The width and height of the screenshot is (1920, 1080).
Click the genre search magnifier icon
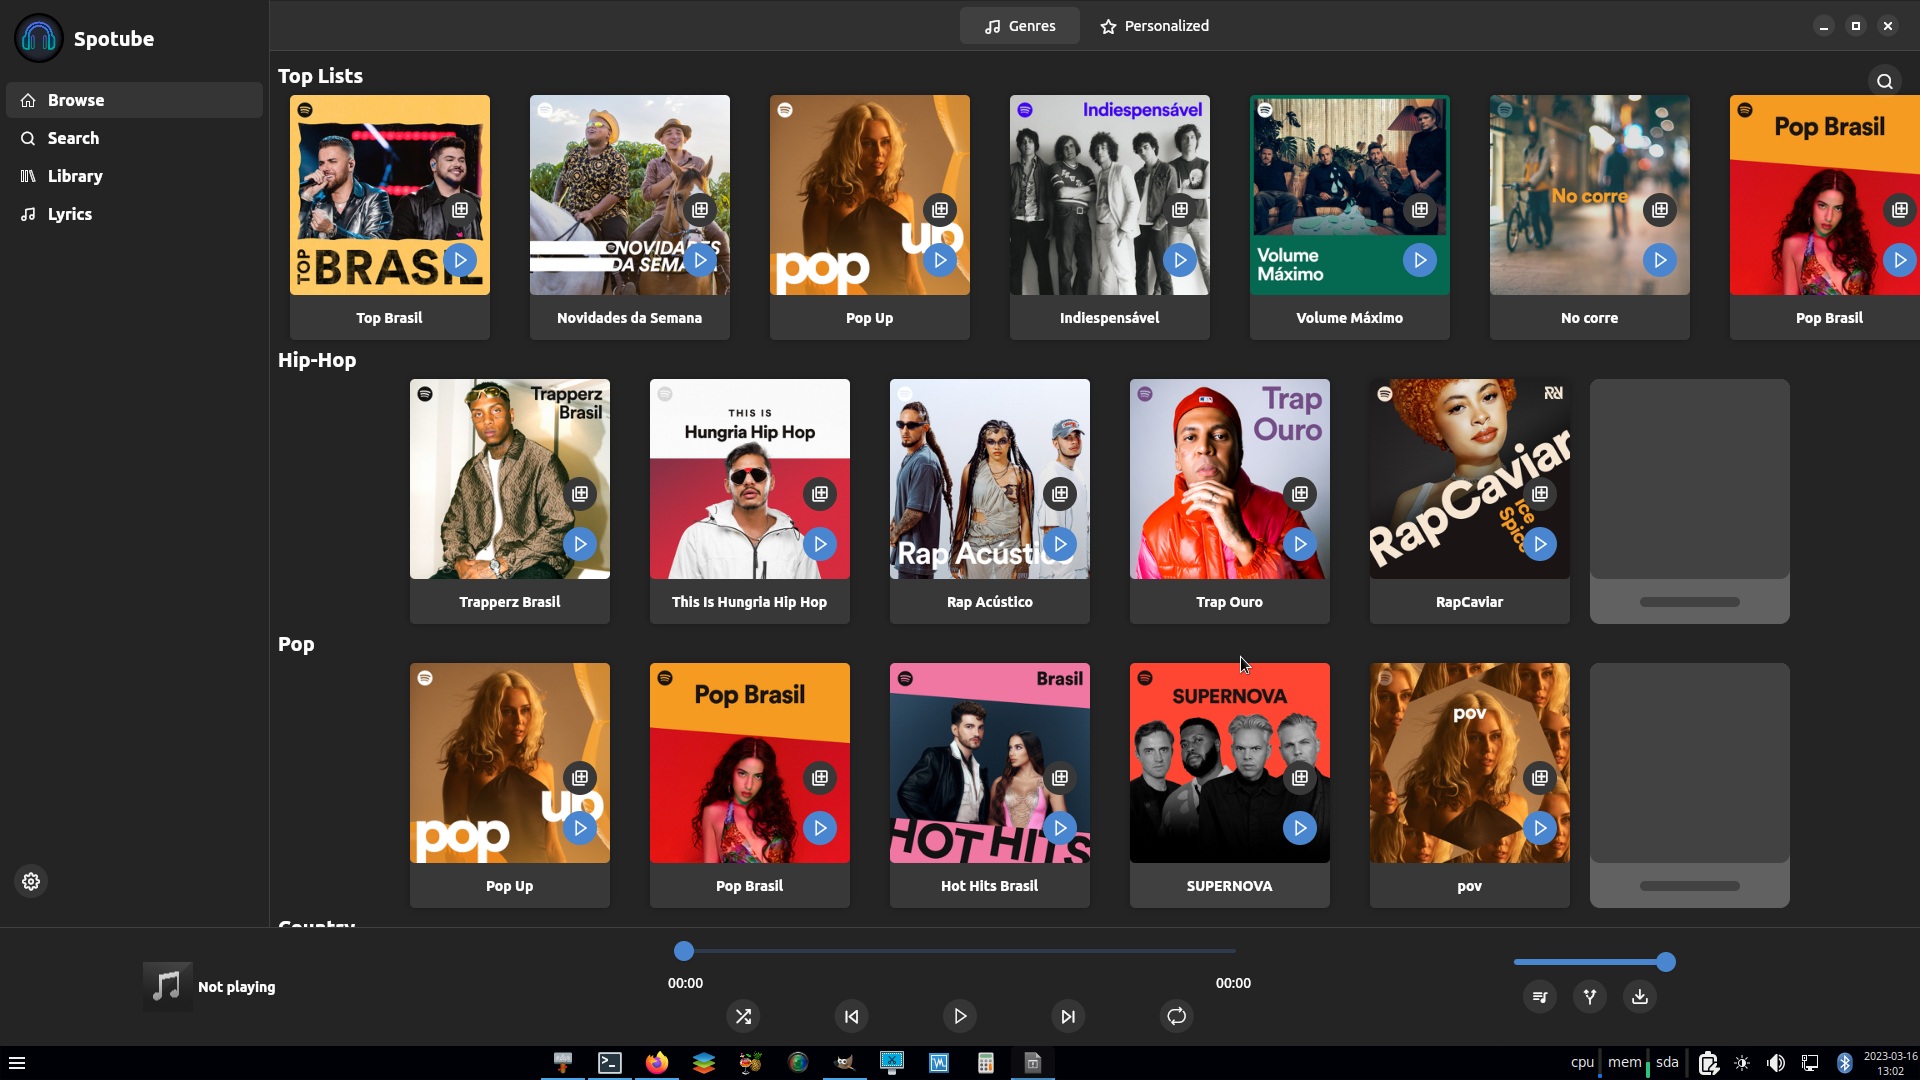point(1885,81)
